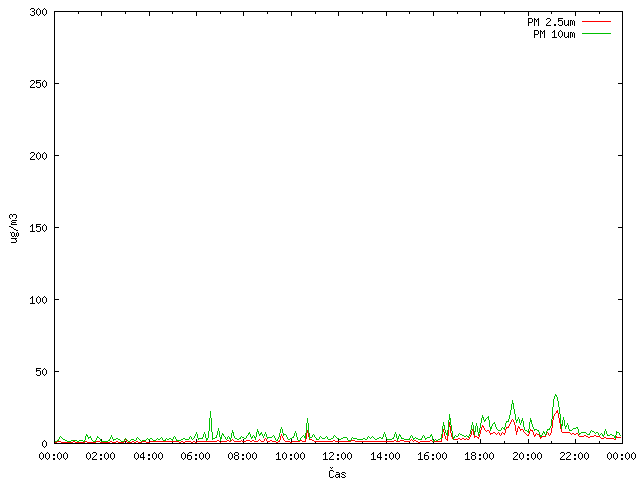
Task: Click the 14:00 time label
Action: point(385,456)
